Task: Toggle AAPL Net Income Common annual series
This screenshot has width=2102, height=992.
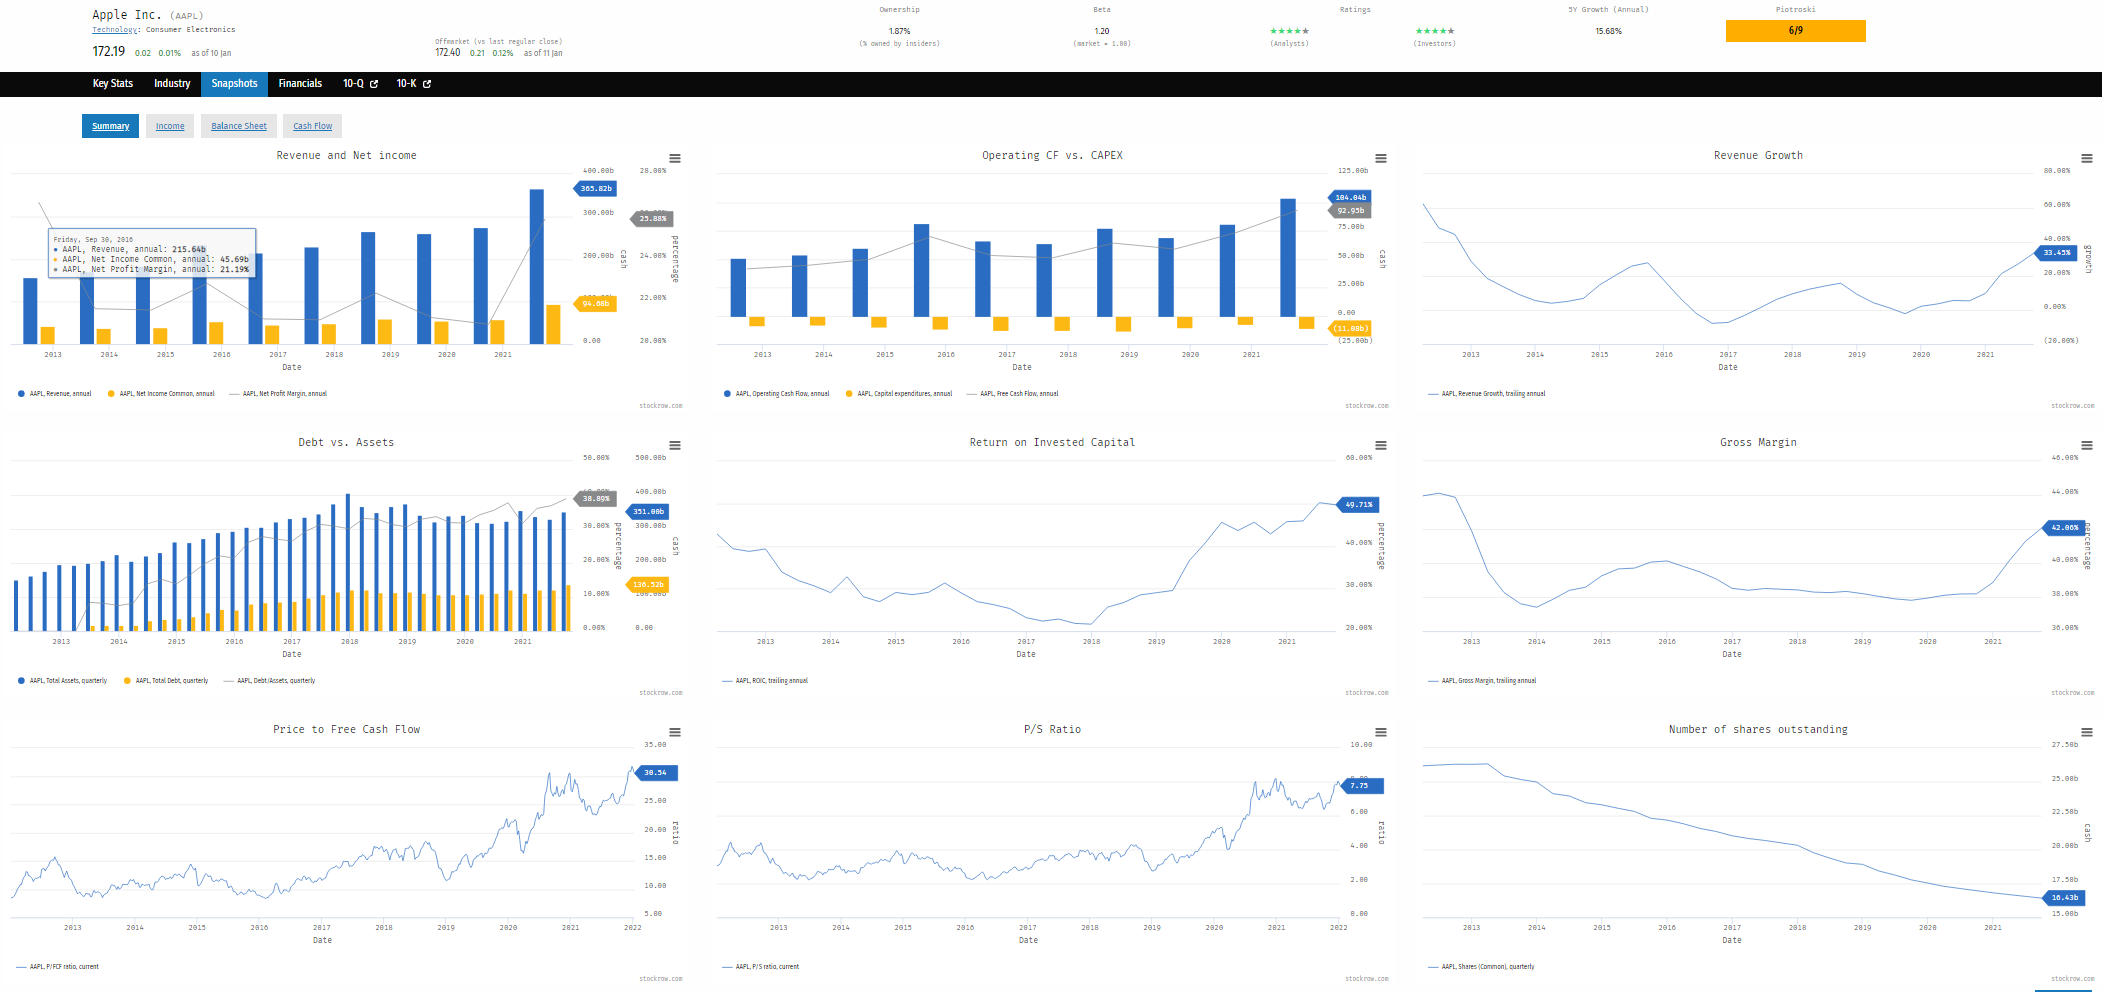Action: pos(161,394)
